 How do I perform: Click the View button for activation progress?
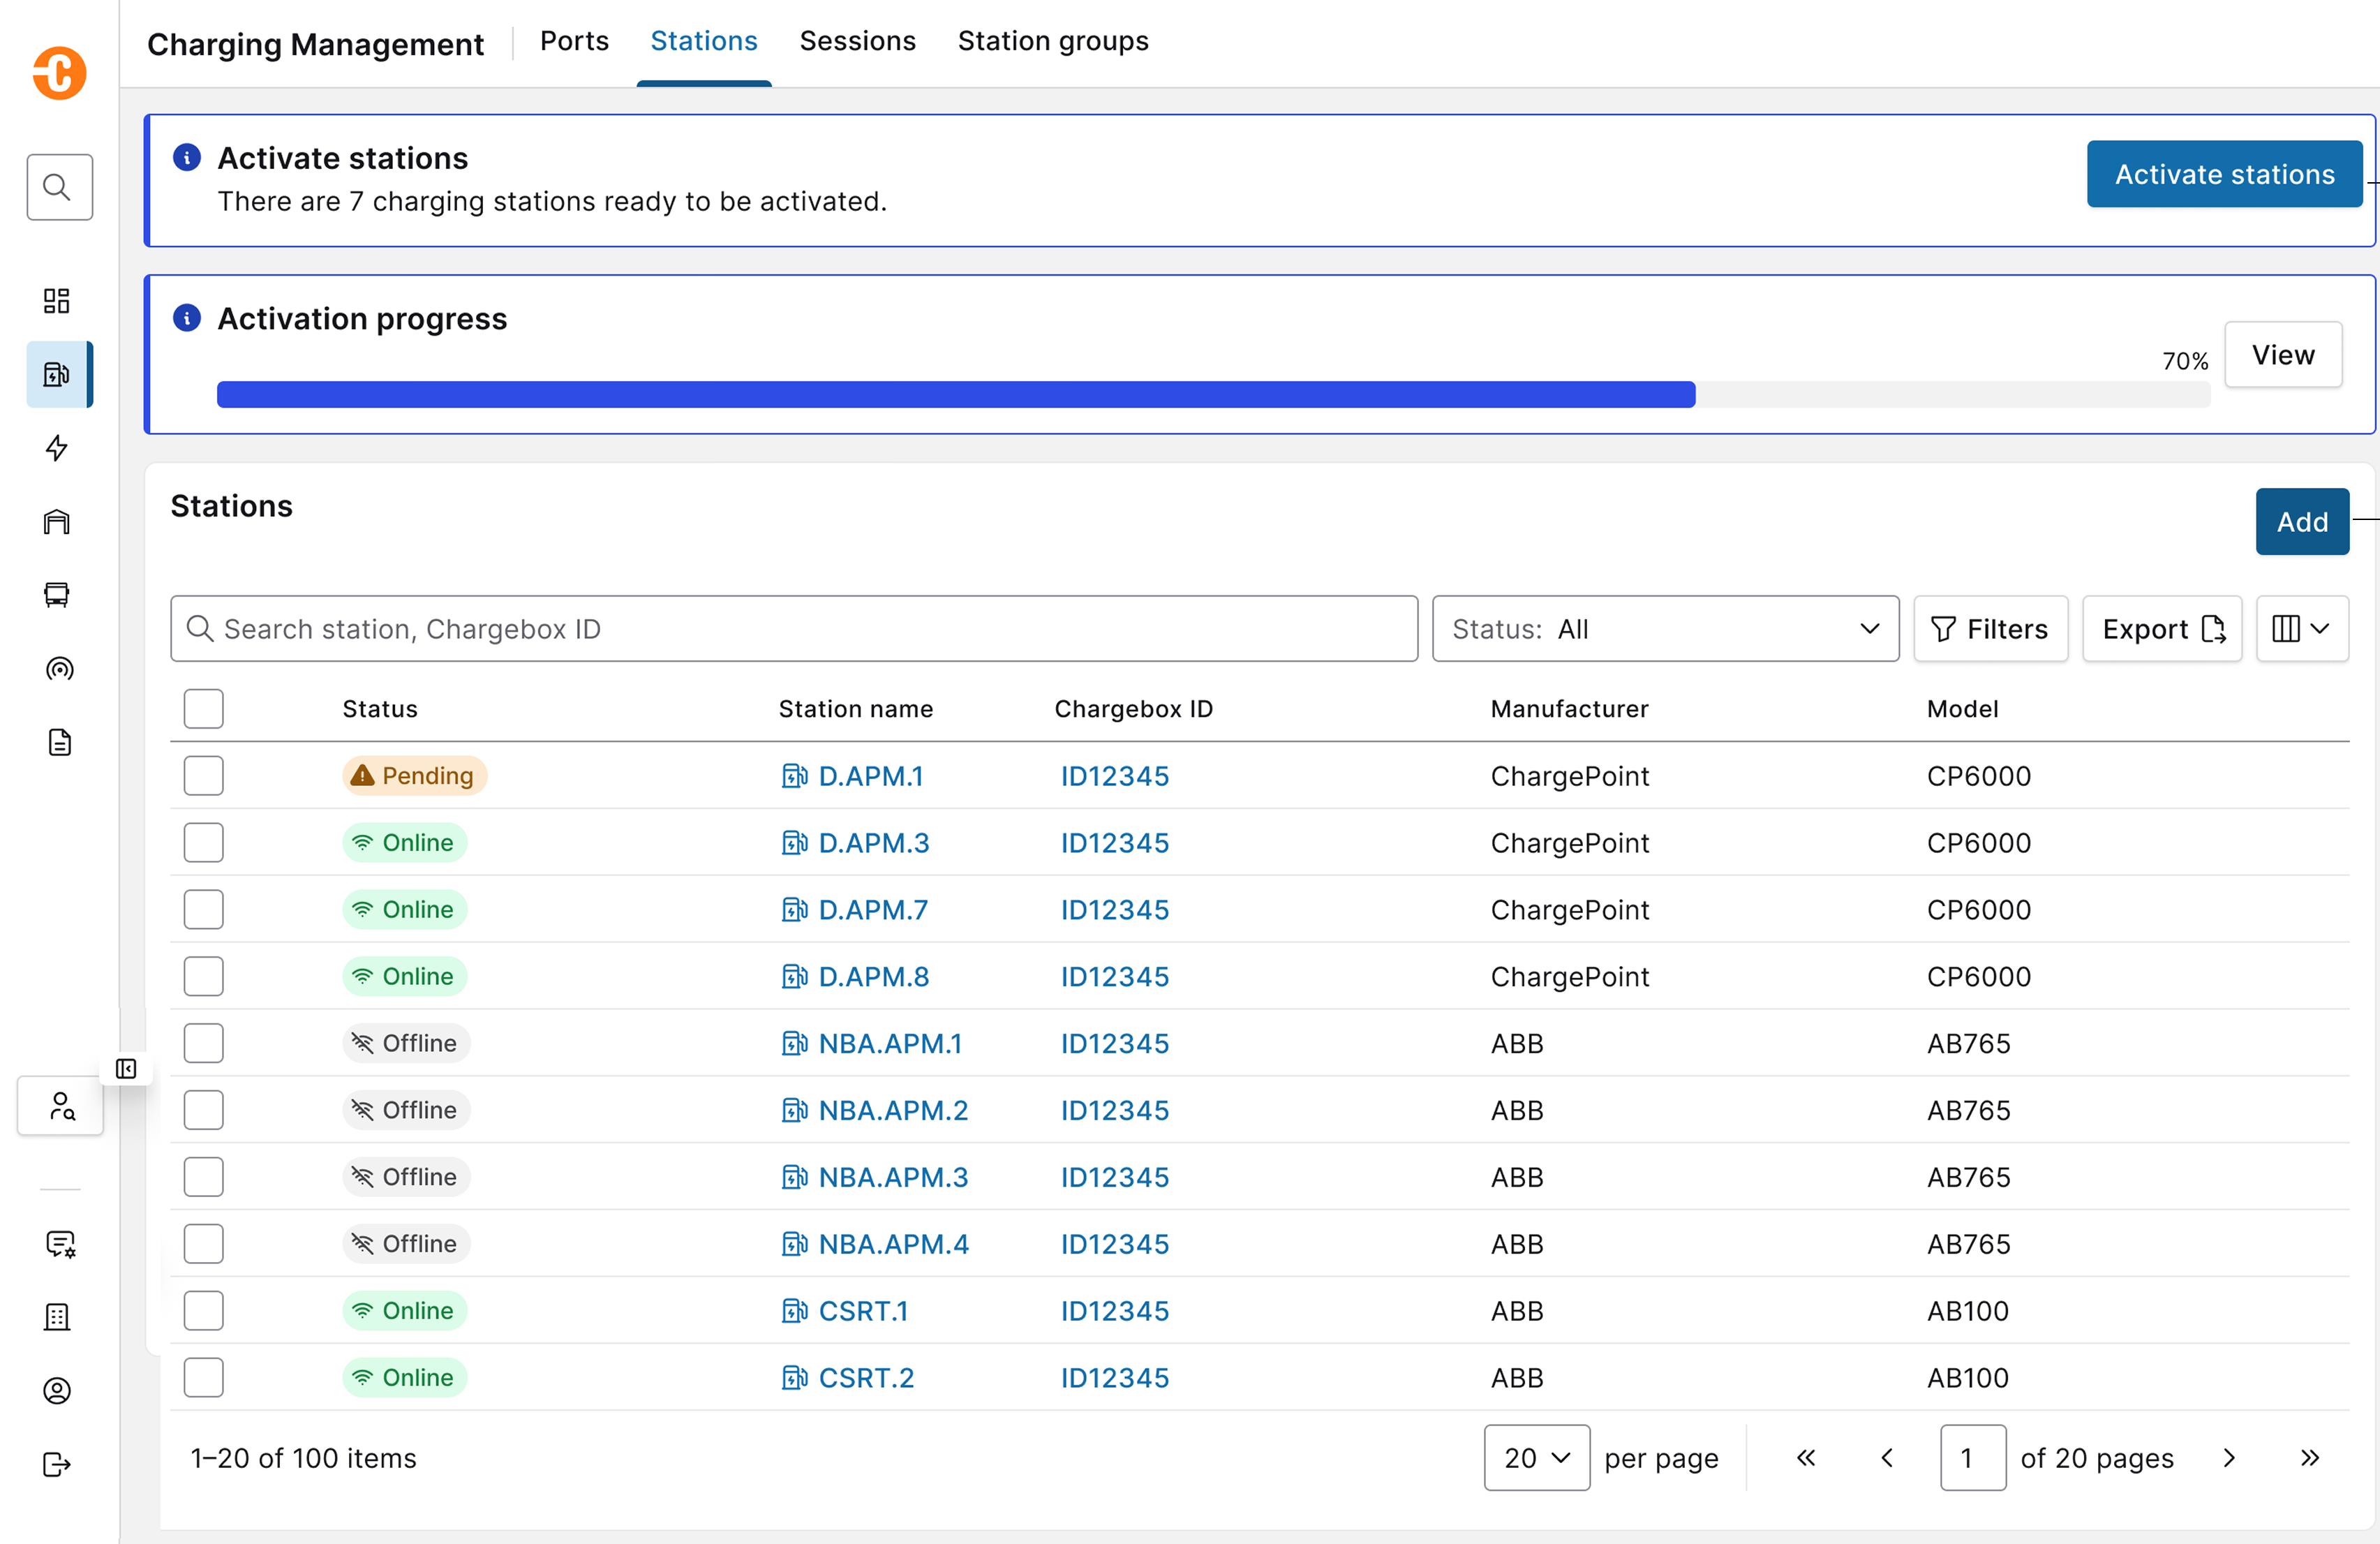(2283, 355)
